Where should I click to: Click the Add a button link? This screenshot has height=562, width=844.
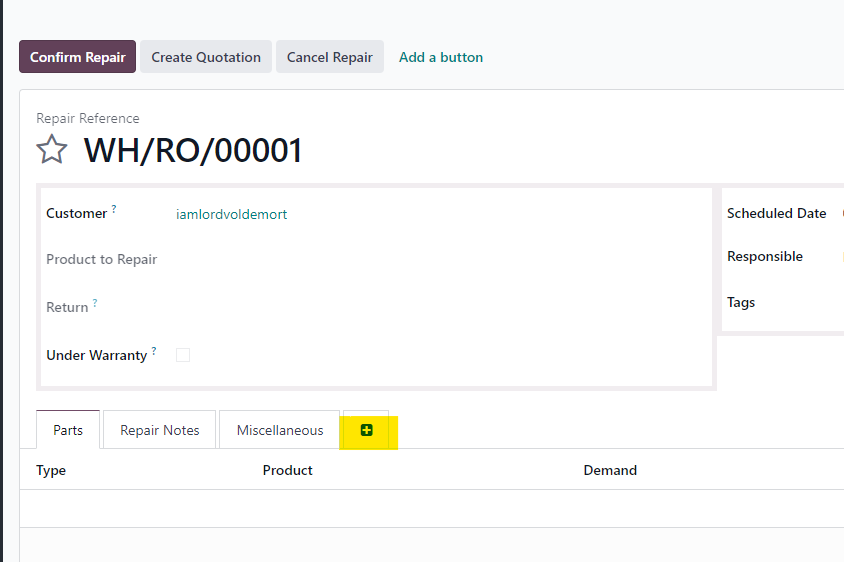[x=441, y=57]
